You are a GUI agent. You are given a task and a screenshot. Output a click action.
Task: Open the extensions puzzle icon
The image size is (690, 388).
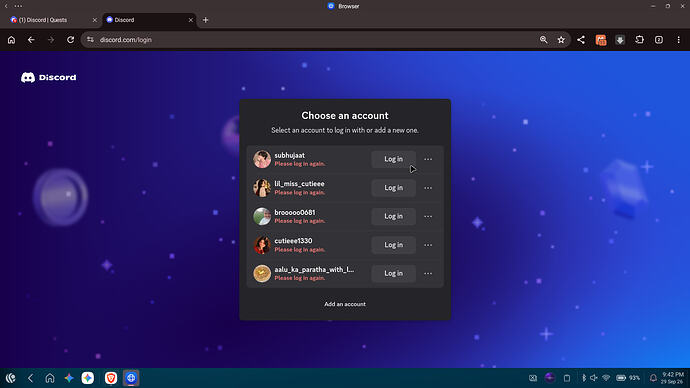tap(639, 40)
